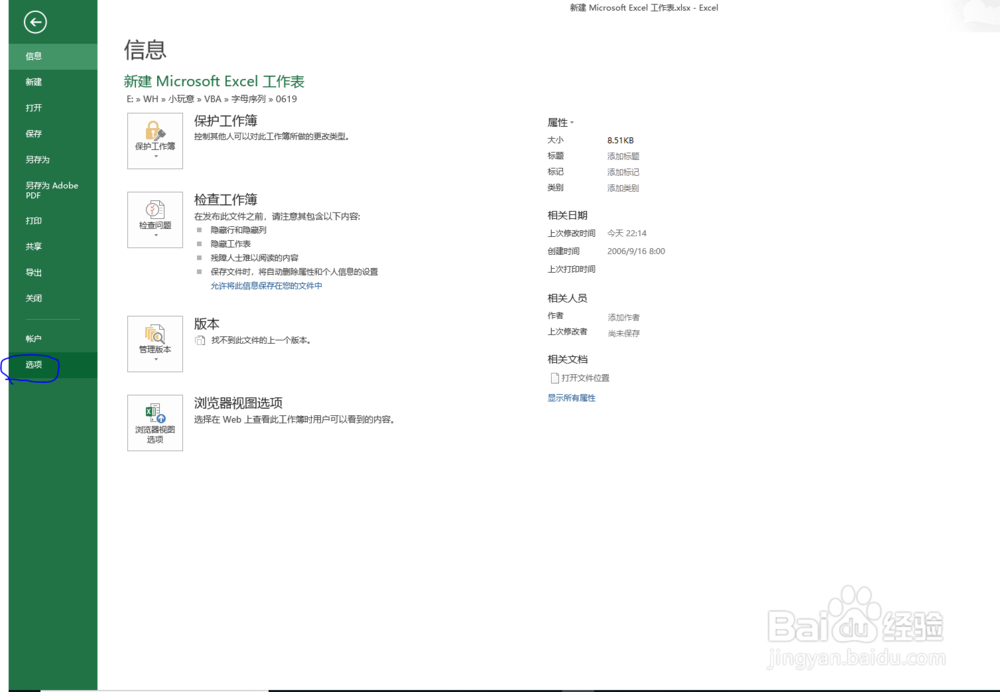This screenshot has height=692, width=1000.
Task: Open the 共享 menu item
Action: pyautogui.click(x=53, y=246)
